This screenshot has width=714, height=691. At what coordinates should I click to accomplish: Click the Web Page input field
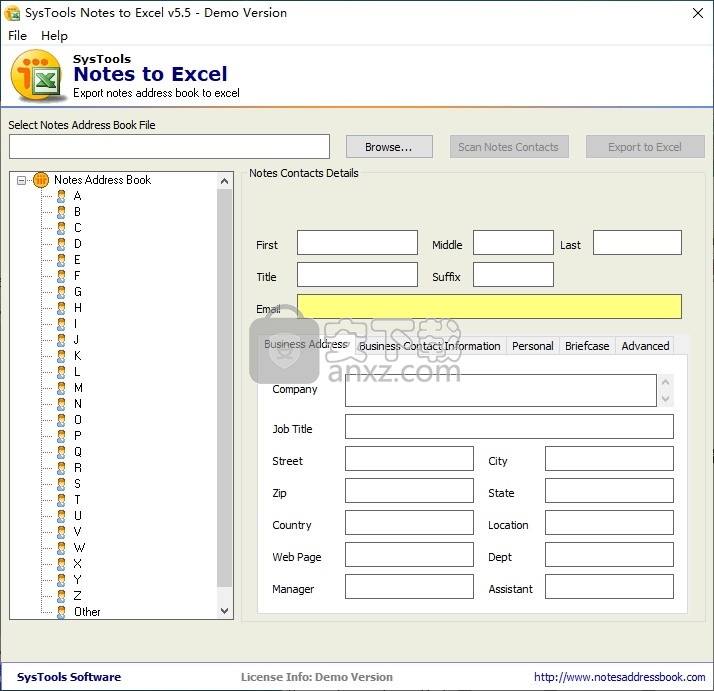[x=409, y=554]
